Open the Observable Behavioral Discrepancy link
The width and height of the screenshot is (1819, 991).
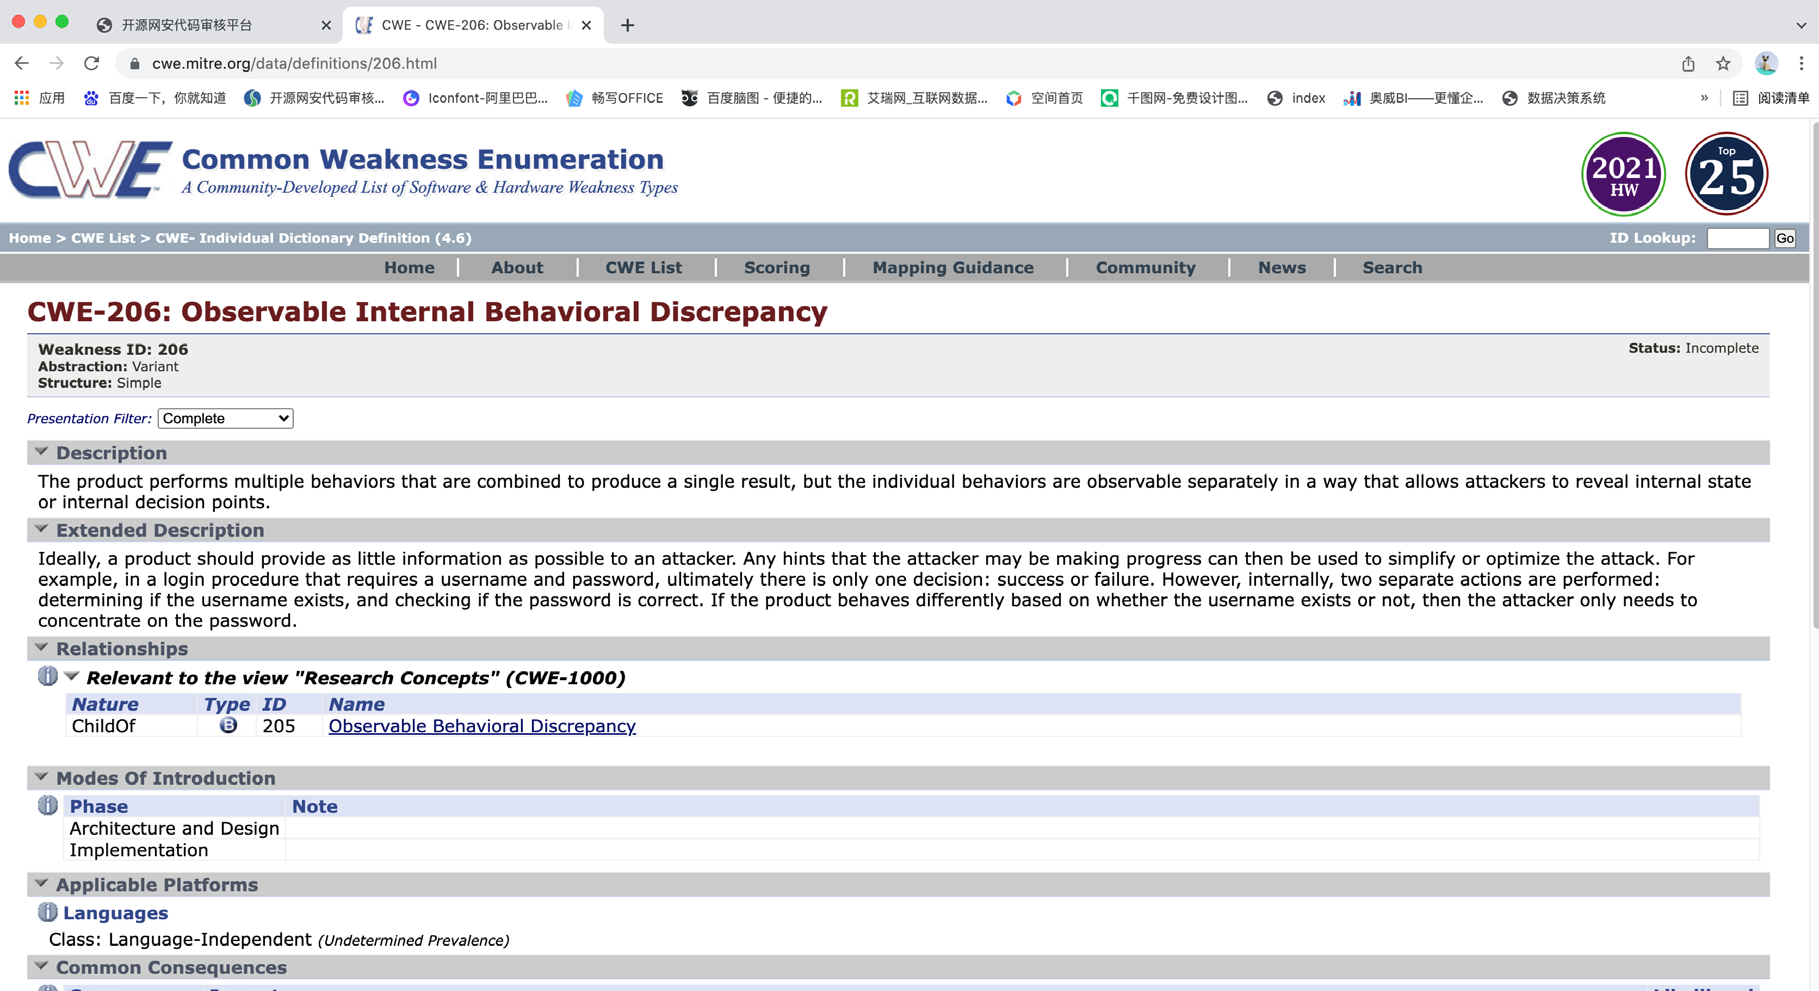[482, 726]
